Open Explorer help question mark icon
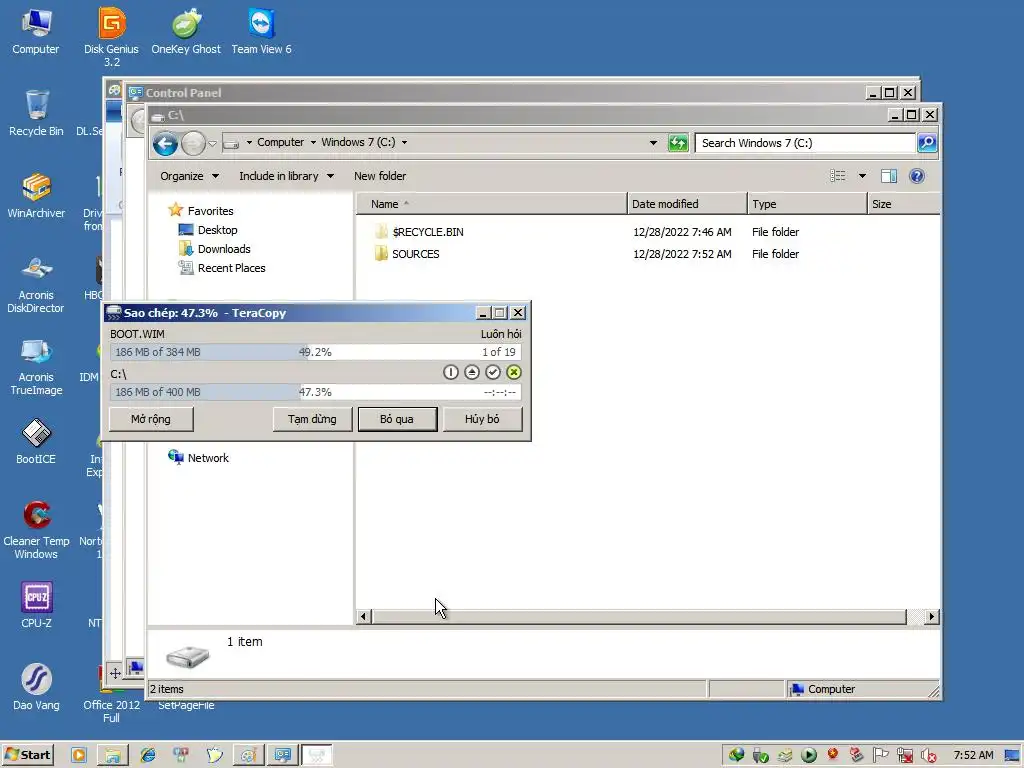The image size is (1024, 768). coord(917,176)
